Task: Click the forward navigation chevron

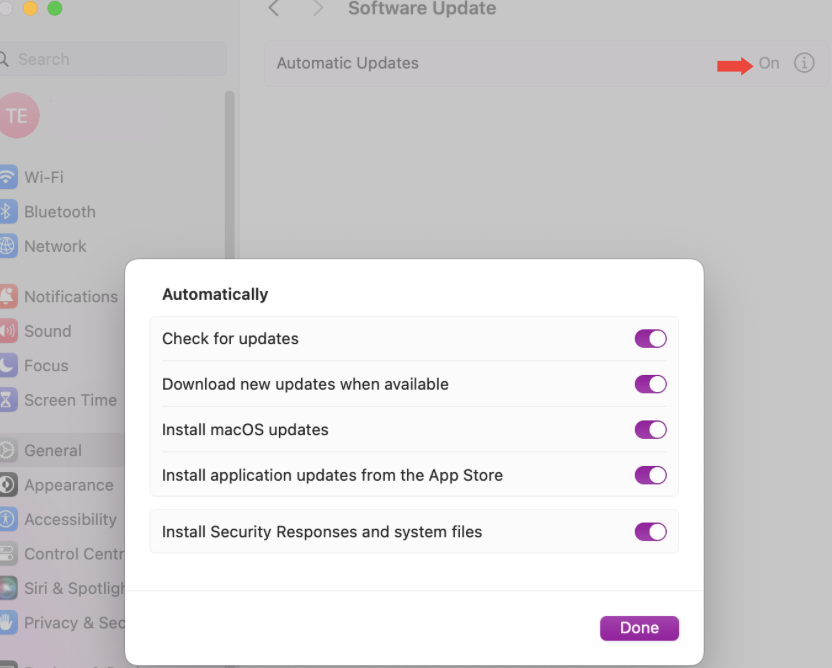Action: click(316, 8)
